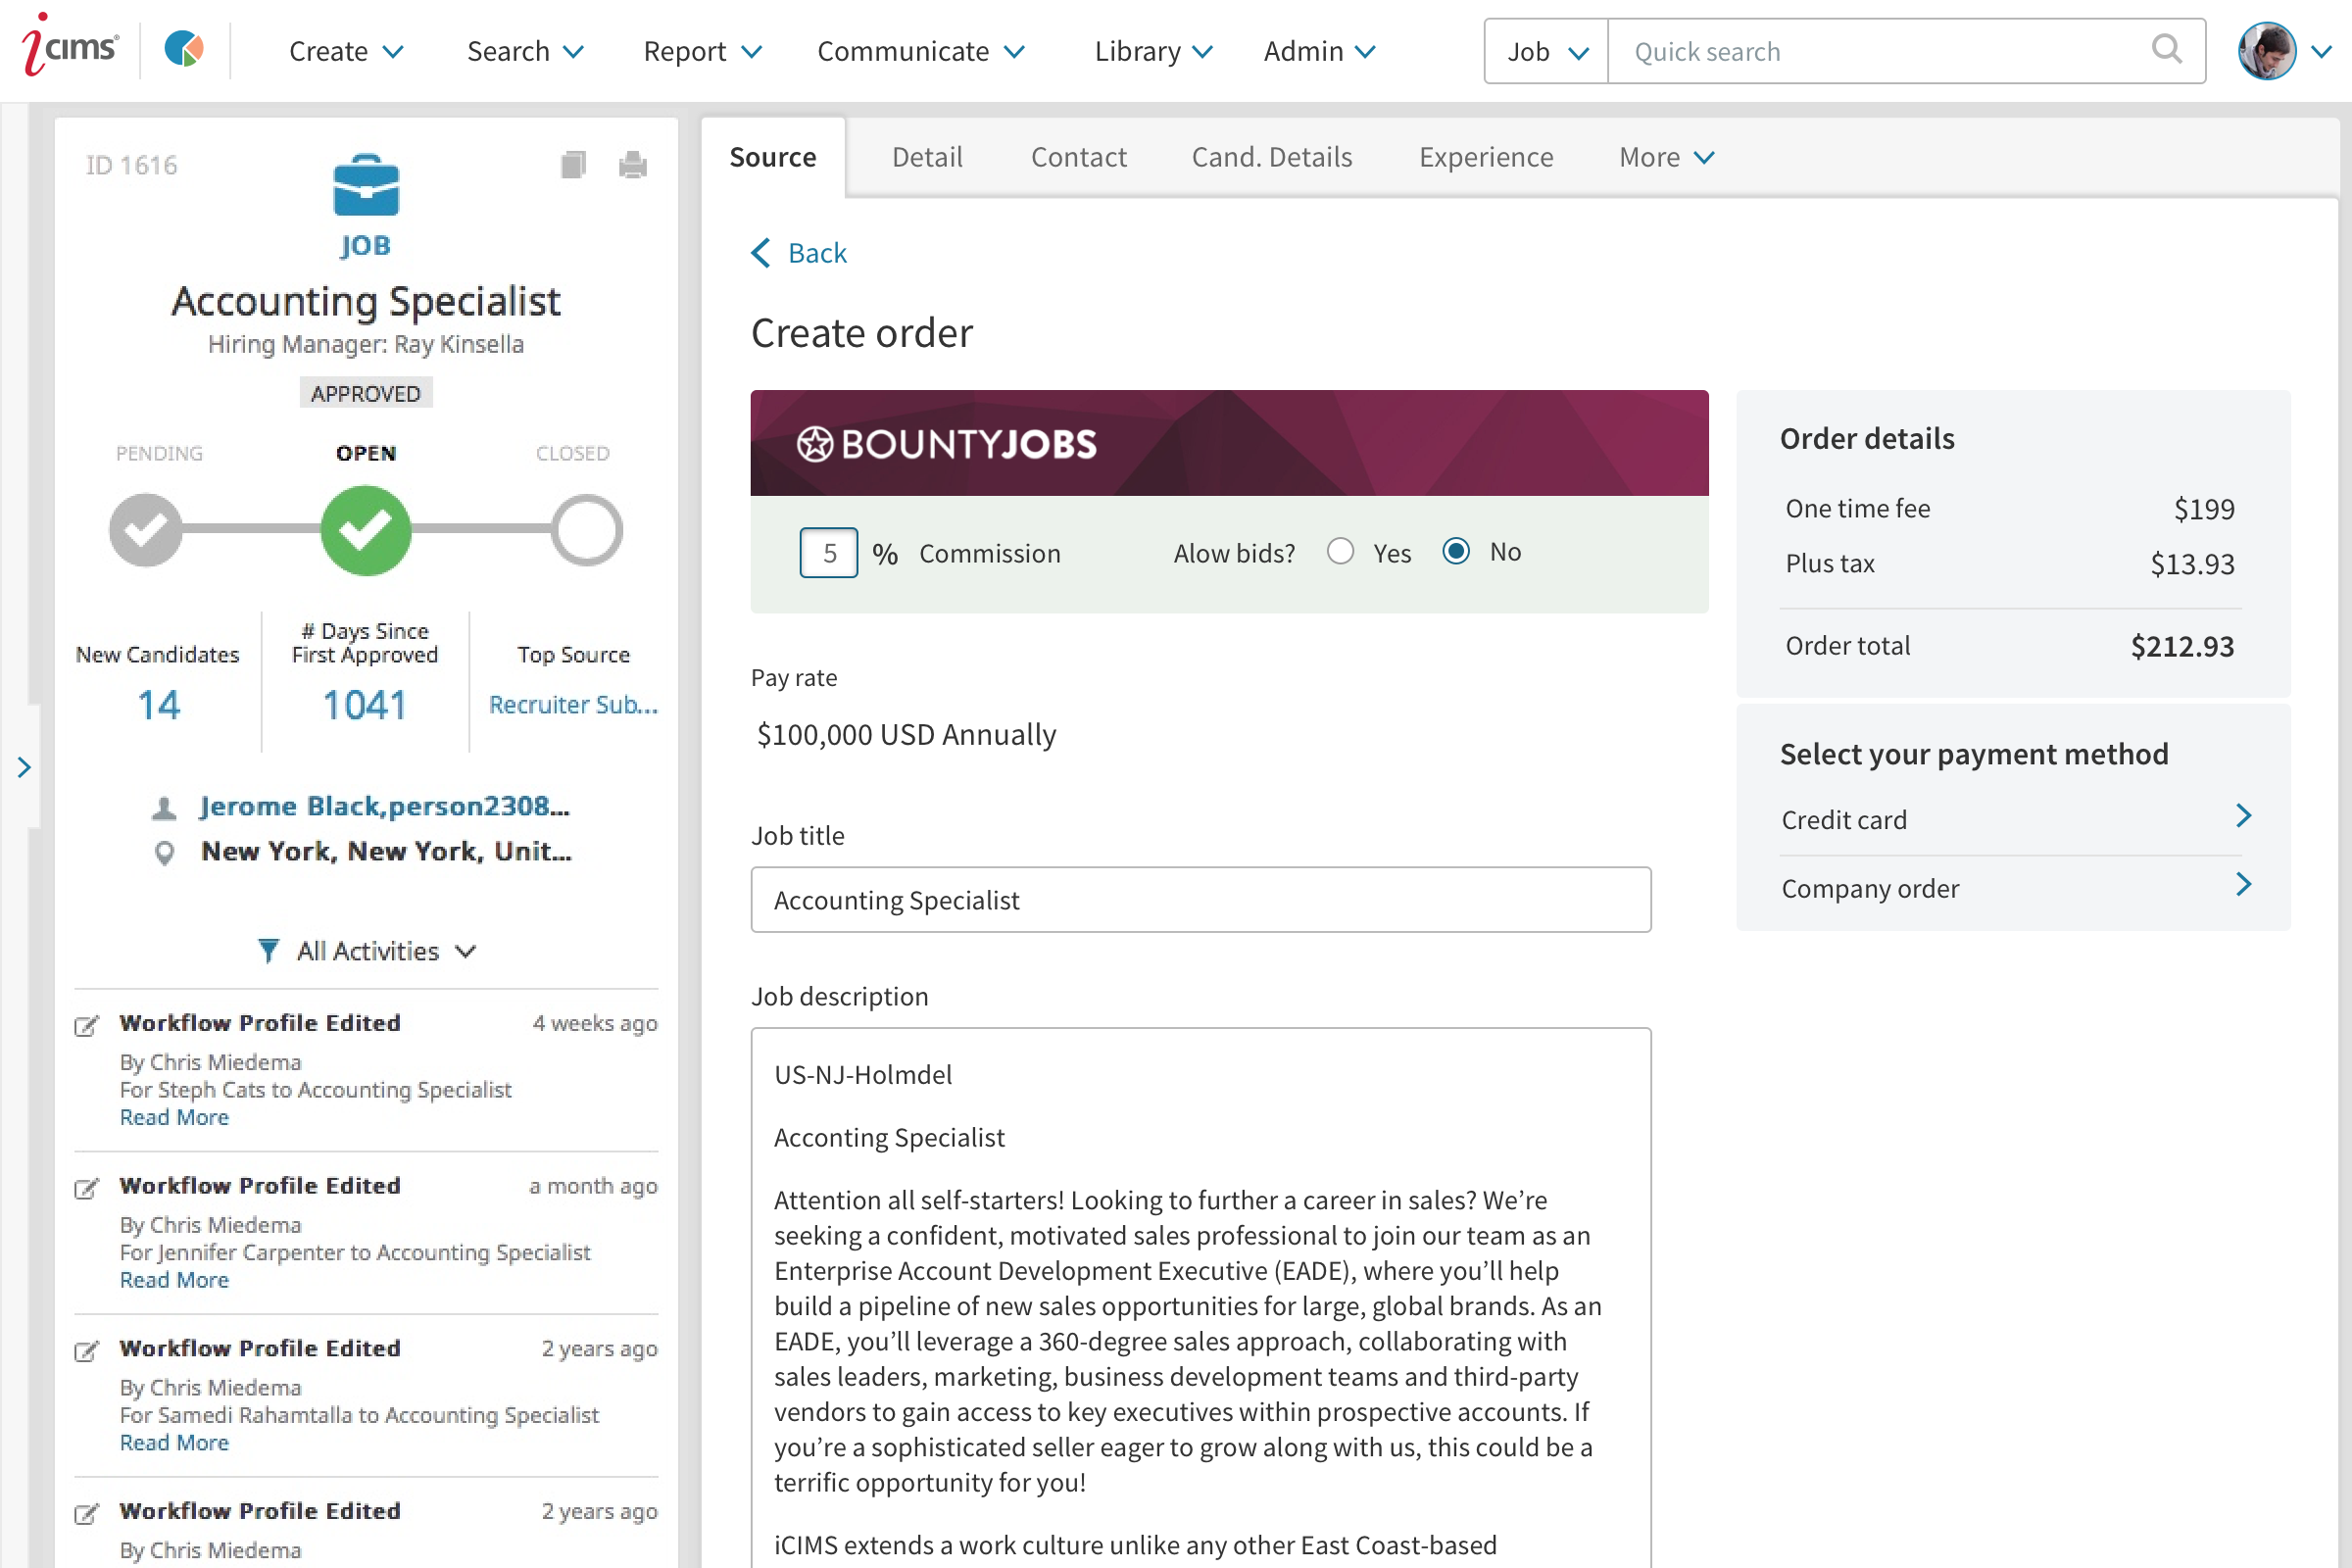Change the Job search type dropdown
Screen dimensions: 2352x1568
[x=1546, y=51]
